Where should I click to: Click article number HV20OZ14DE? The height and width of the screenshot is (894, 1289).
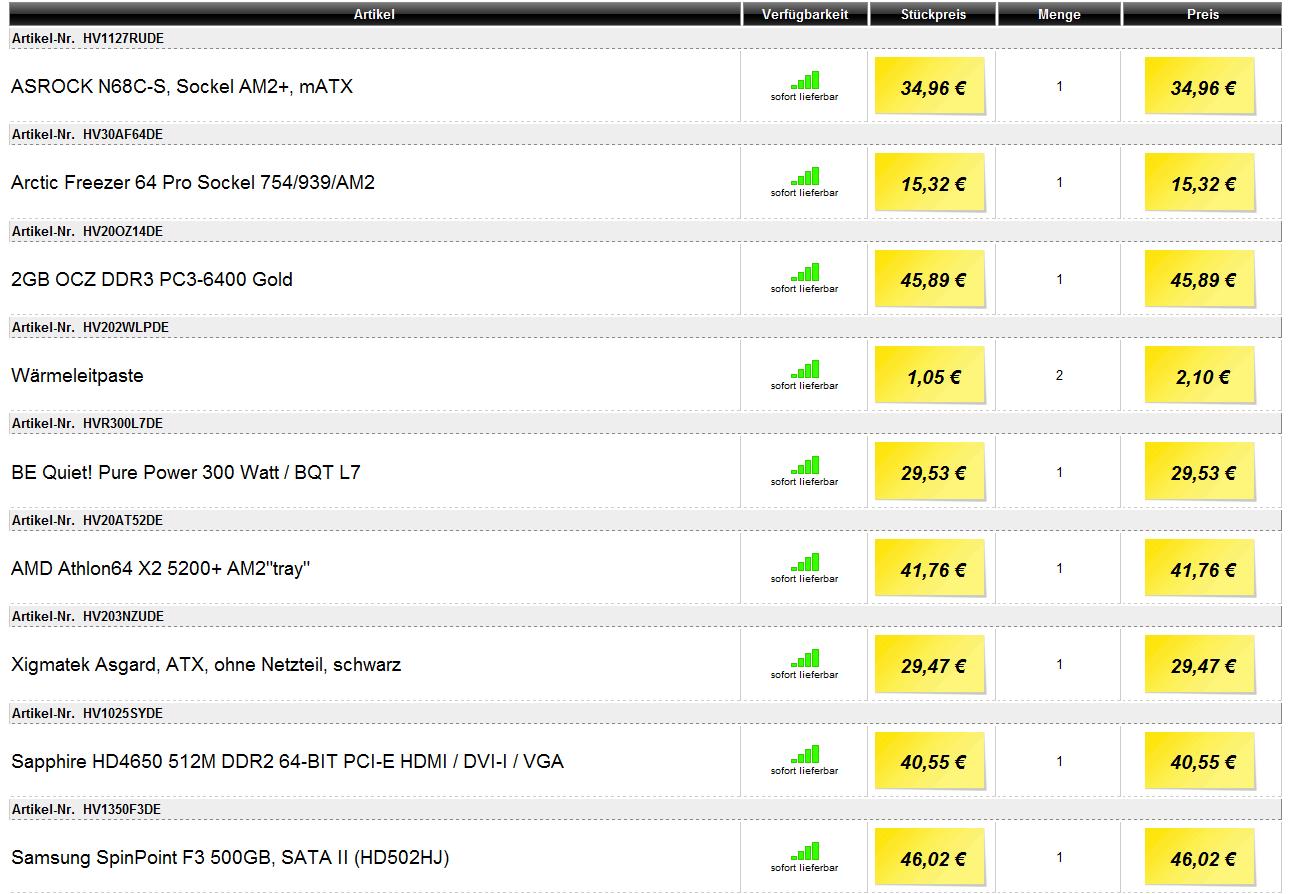click(123, 231)
